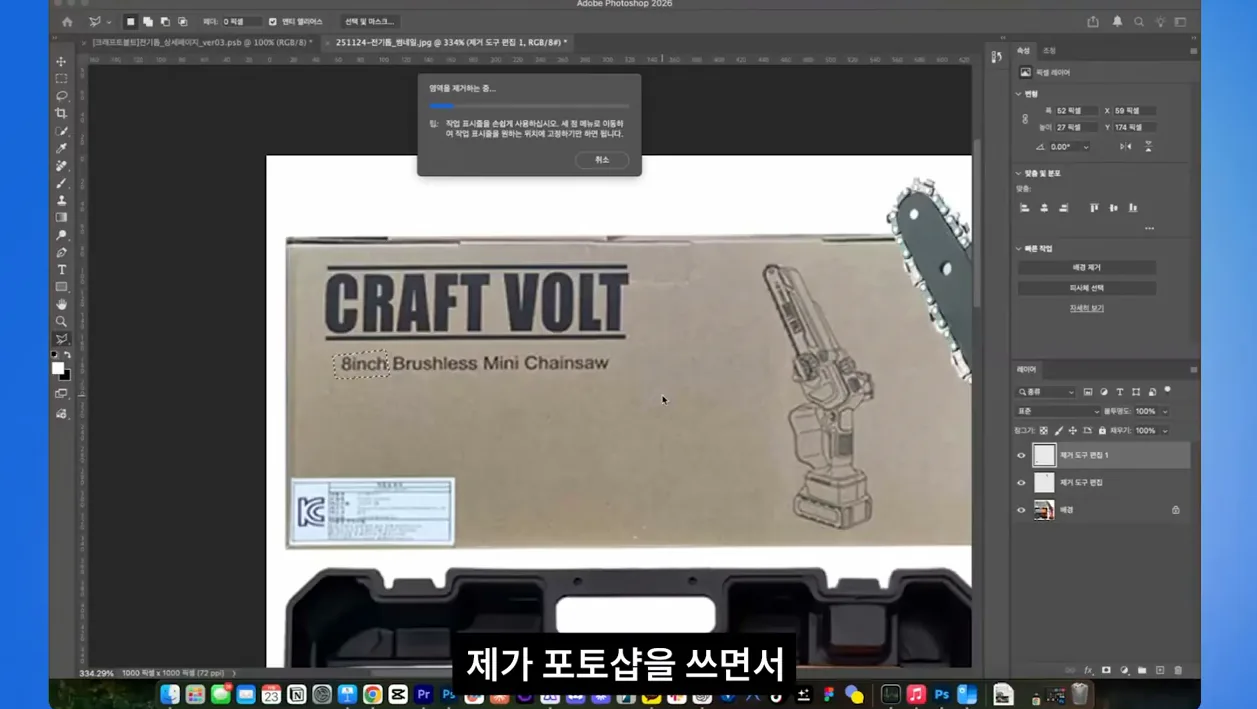
Task: Select the Type tool
Action: tap(61, 270)
